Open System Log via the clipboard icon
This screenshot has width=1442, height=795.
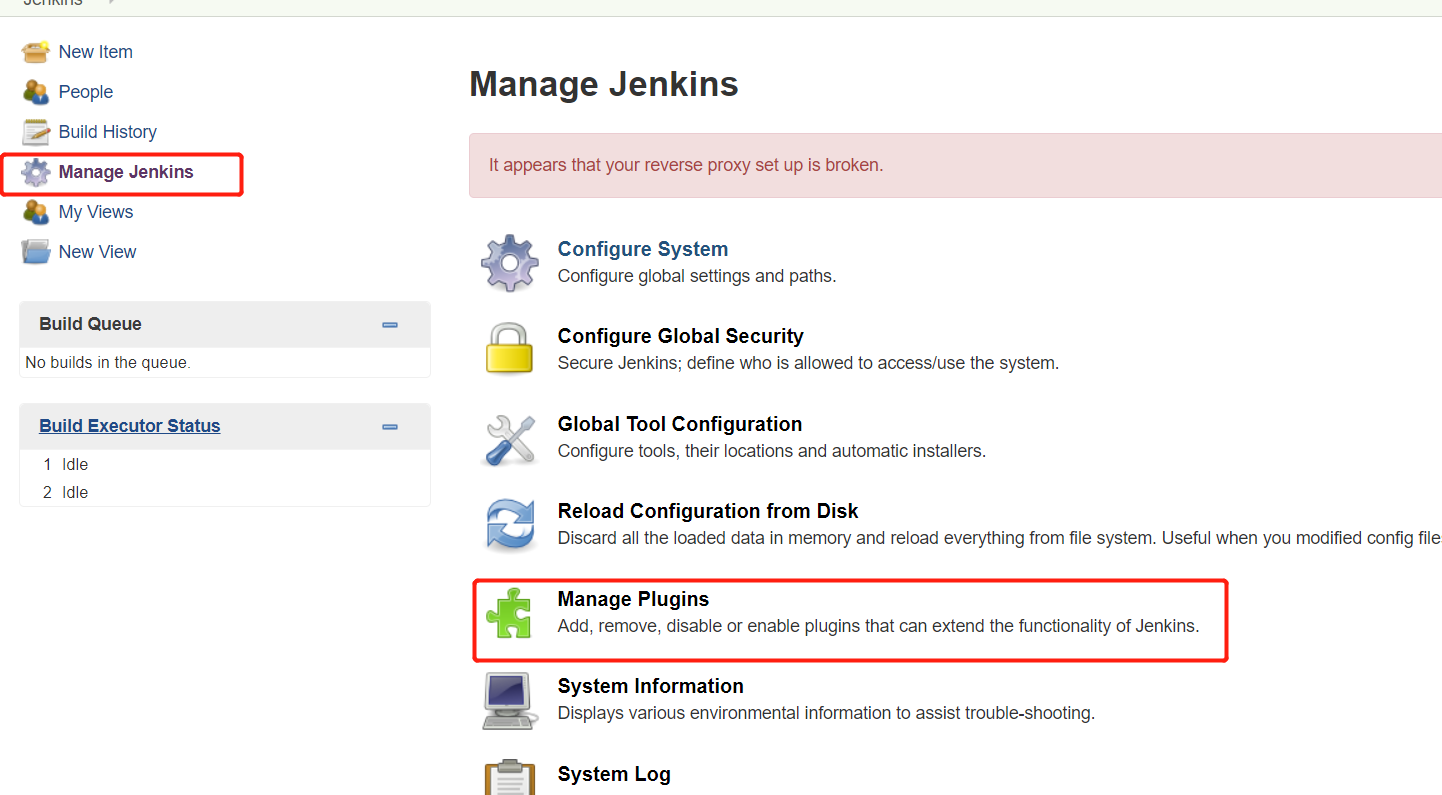coord(510,777)
